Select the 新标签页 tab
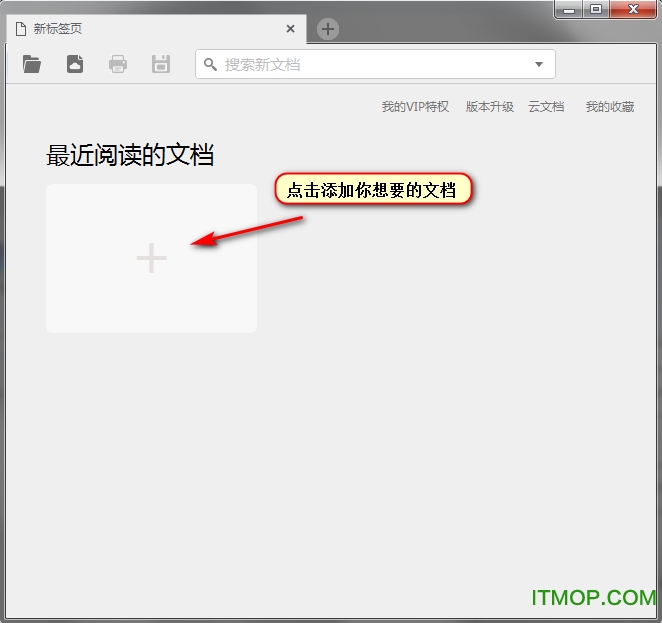Viewport: 662px width, 623px height. tap(156, 29)
